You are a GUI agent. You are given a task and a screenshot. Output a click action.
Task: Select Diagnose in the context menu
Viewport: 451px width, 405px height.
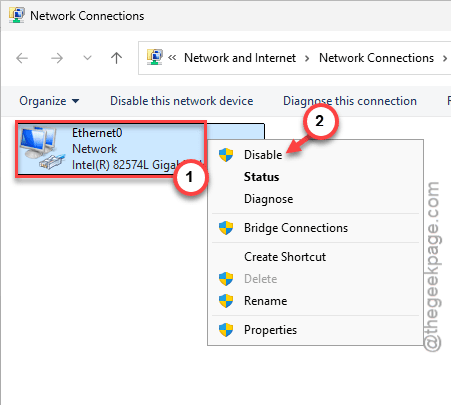coord(269,199)
